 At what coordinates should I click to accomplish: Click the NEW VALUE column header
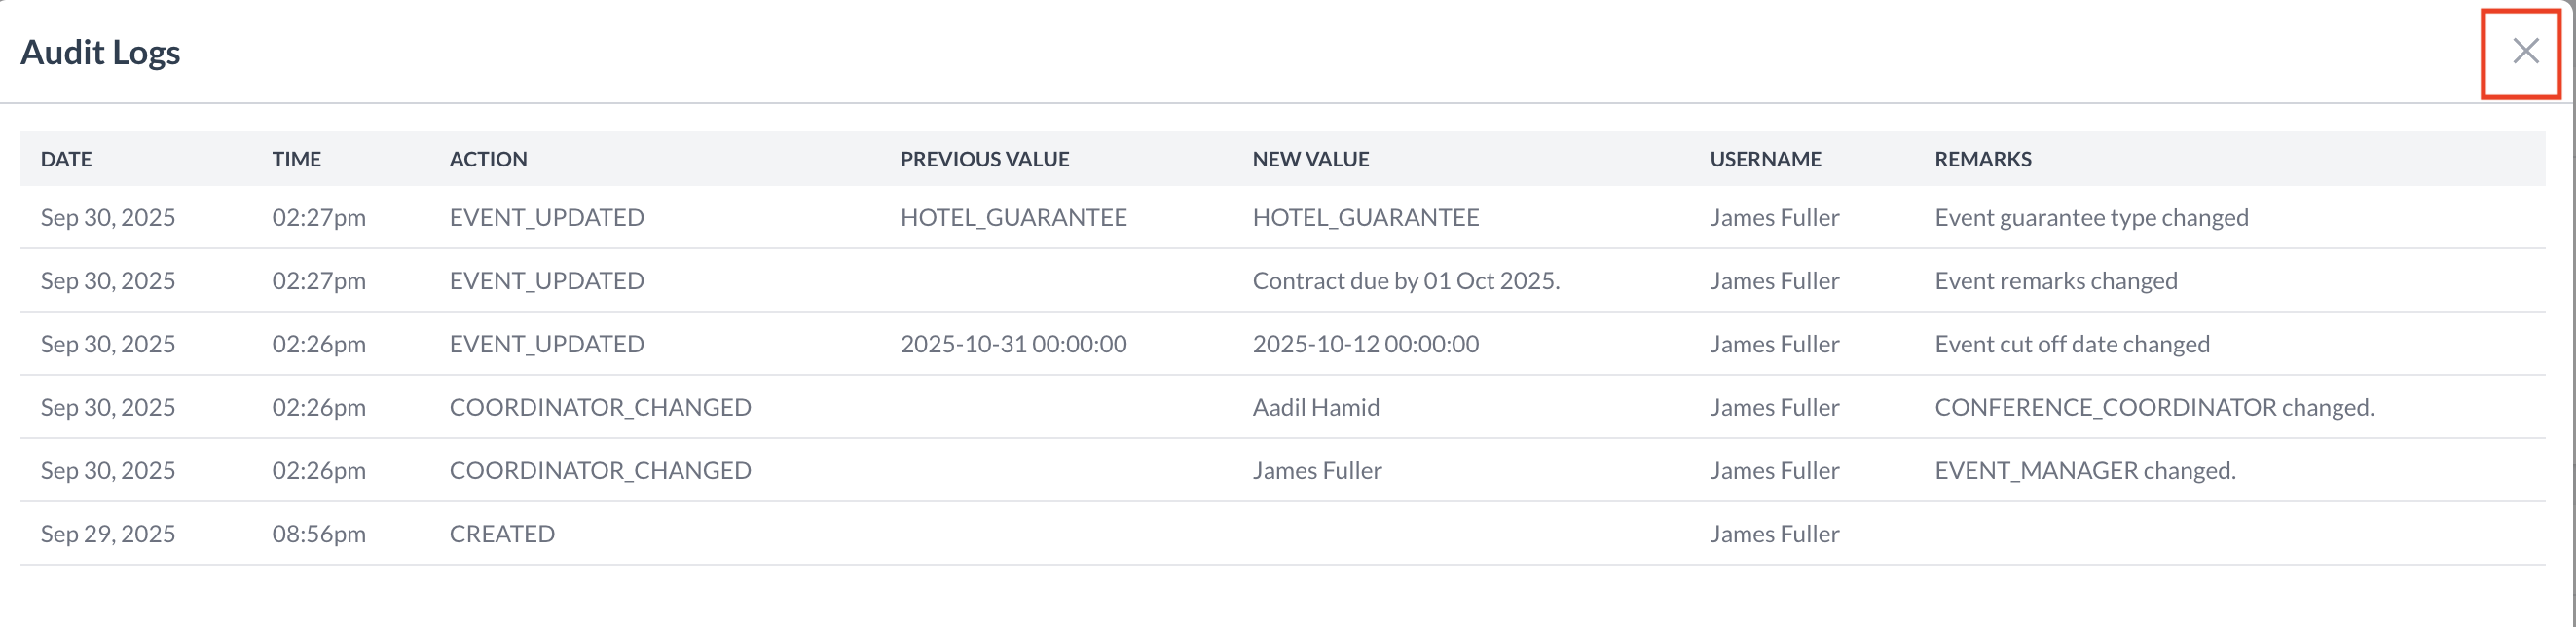1310,159
